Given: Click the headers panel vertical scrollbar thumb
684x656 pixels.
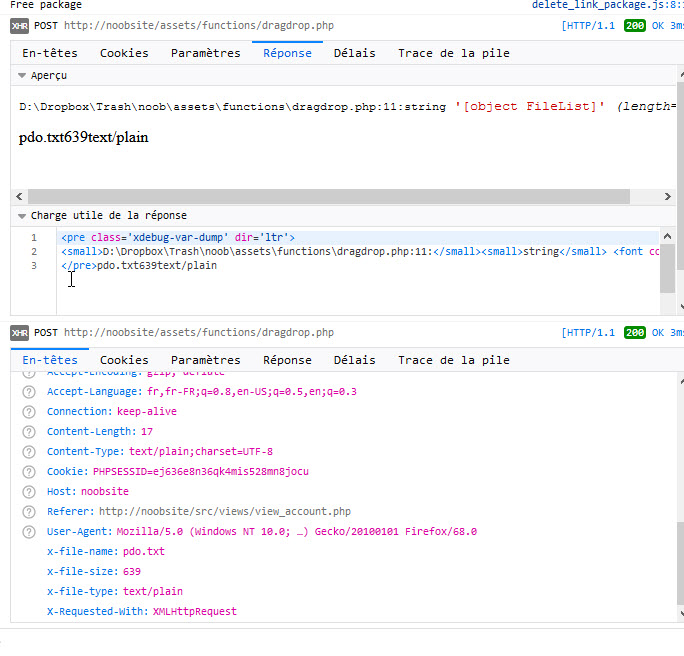Looking at the screenshot, I should (681, 564).
